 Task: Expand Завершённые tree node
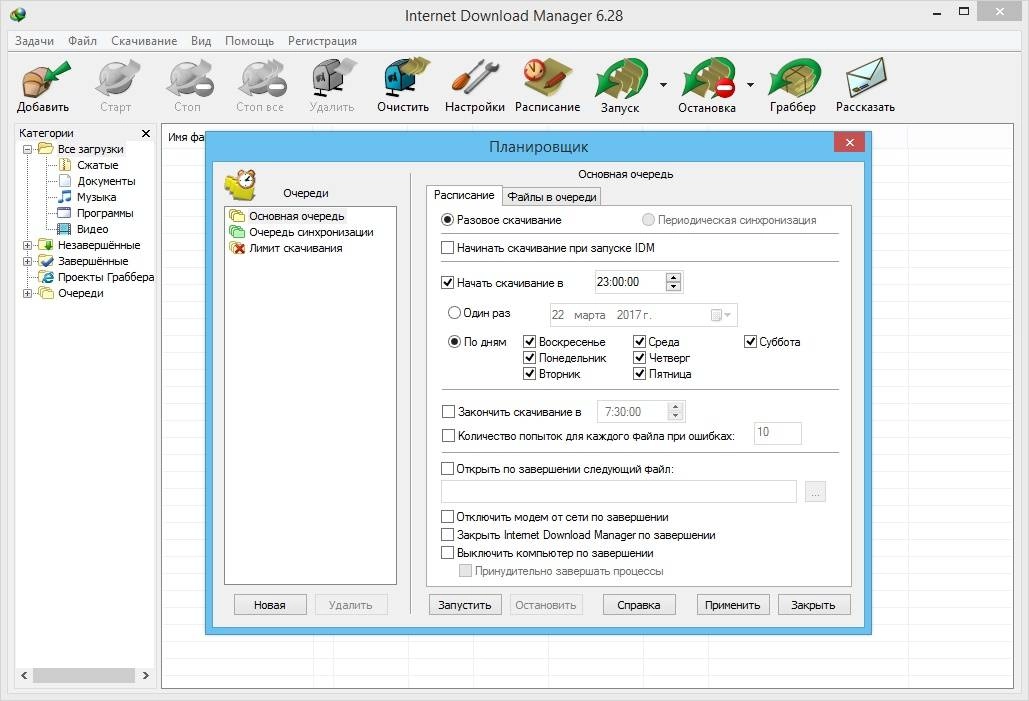pos(28,261)
